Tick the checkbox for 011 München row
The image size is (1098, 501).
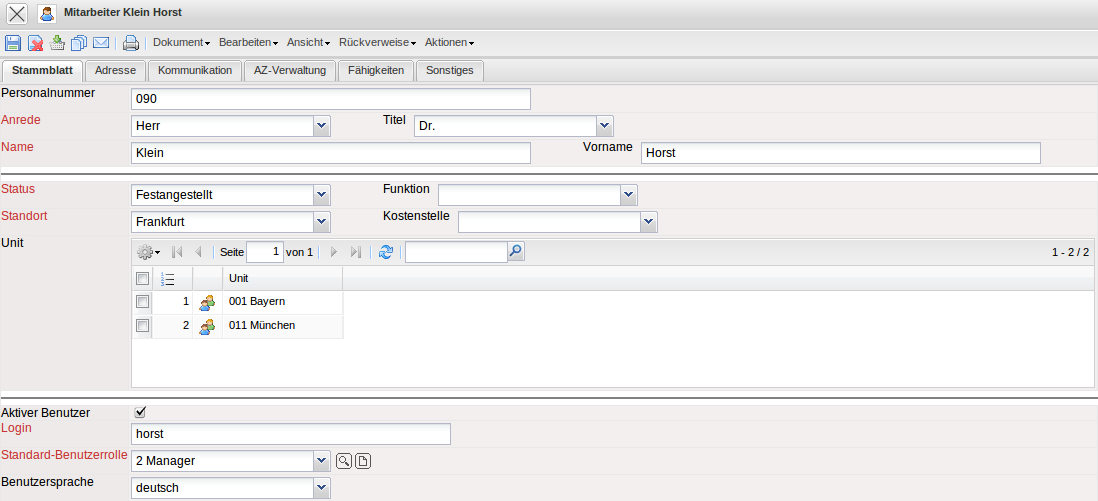pos(142,325)
